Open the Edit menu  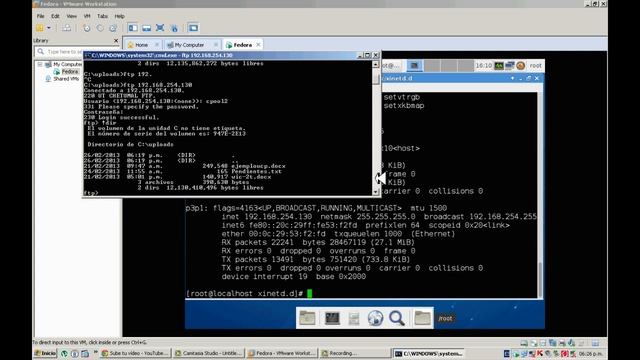point(55,16)
